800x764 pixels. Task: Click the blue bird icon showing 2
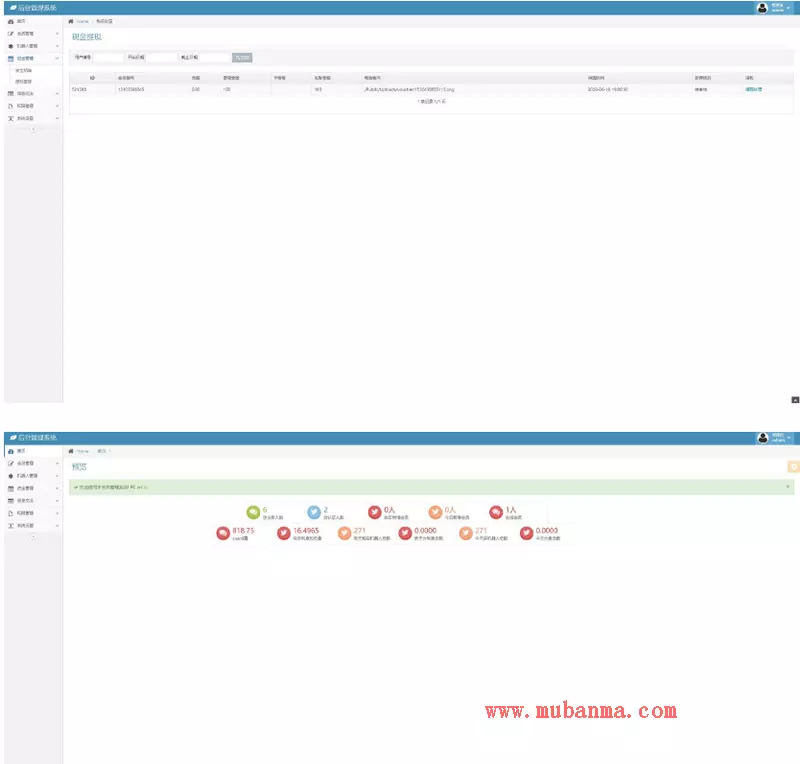(314, 513)
